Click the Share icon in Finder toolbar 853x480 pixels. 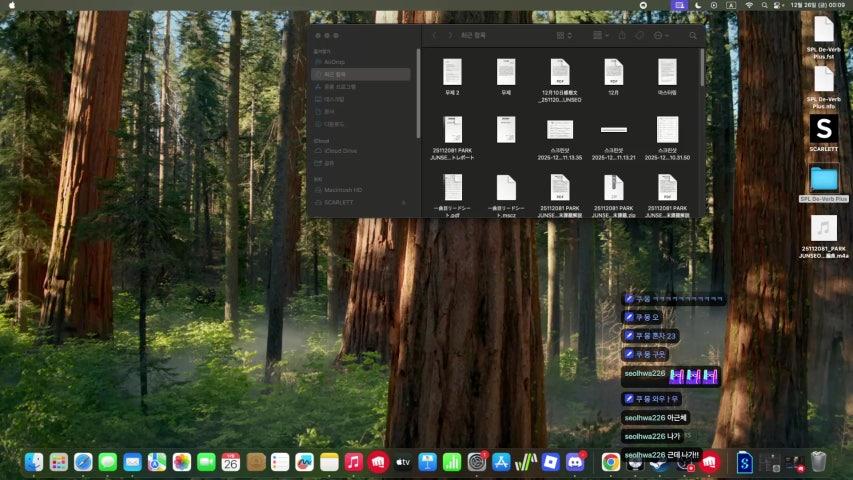coord(621,35)
